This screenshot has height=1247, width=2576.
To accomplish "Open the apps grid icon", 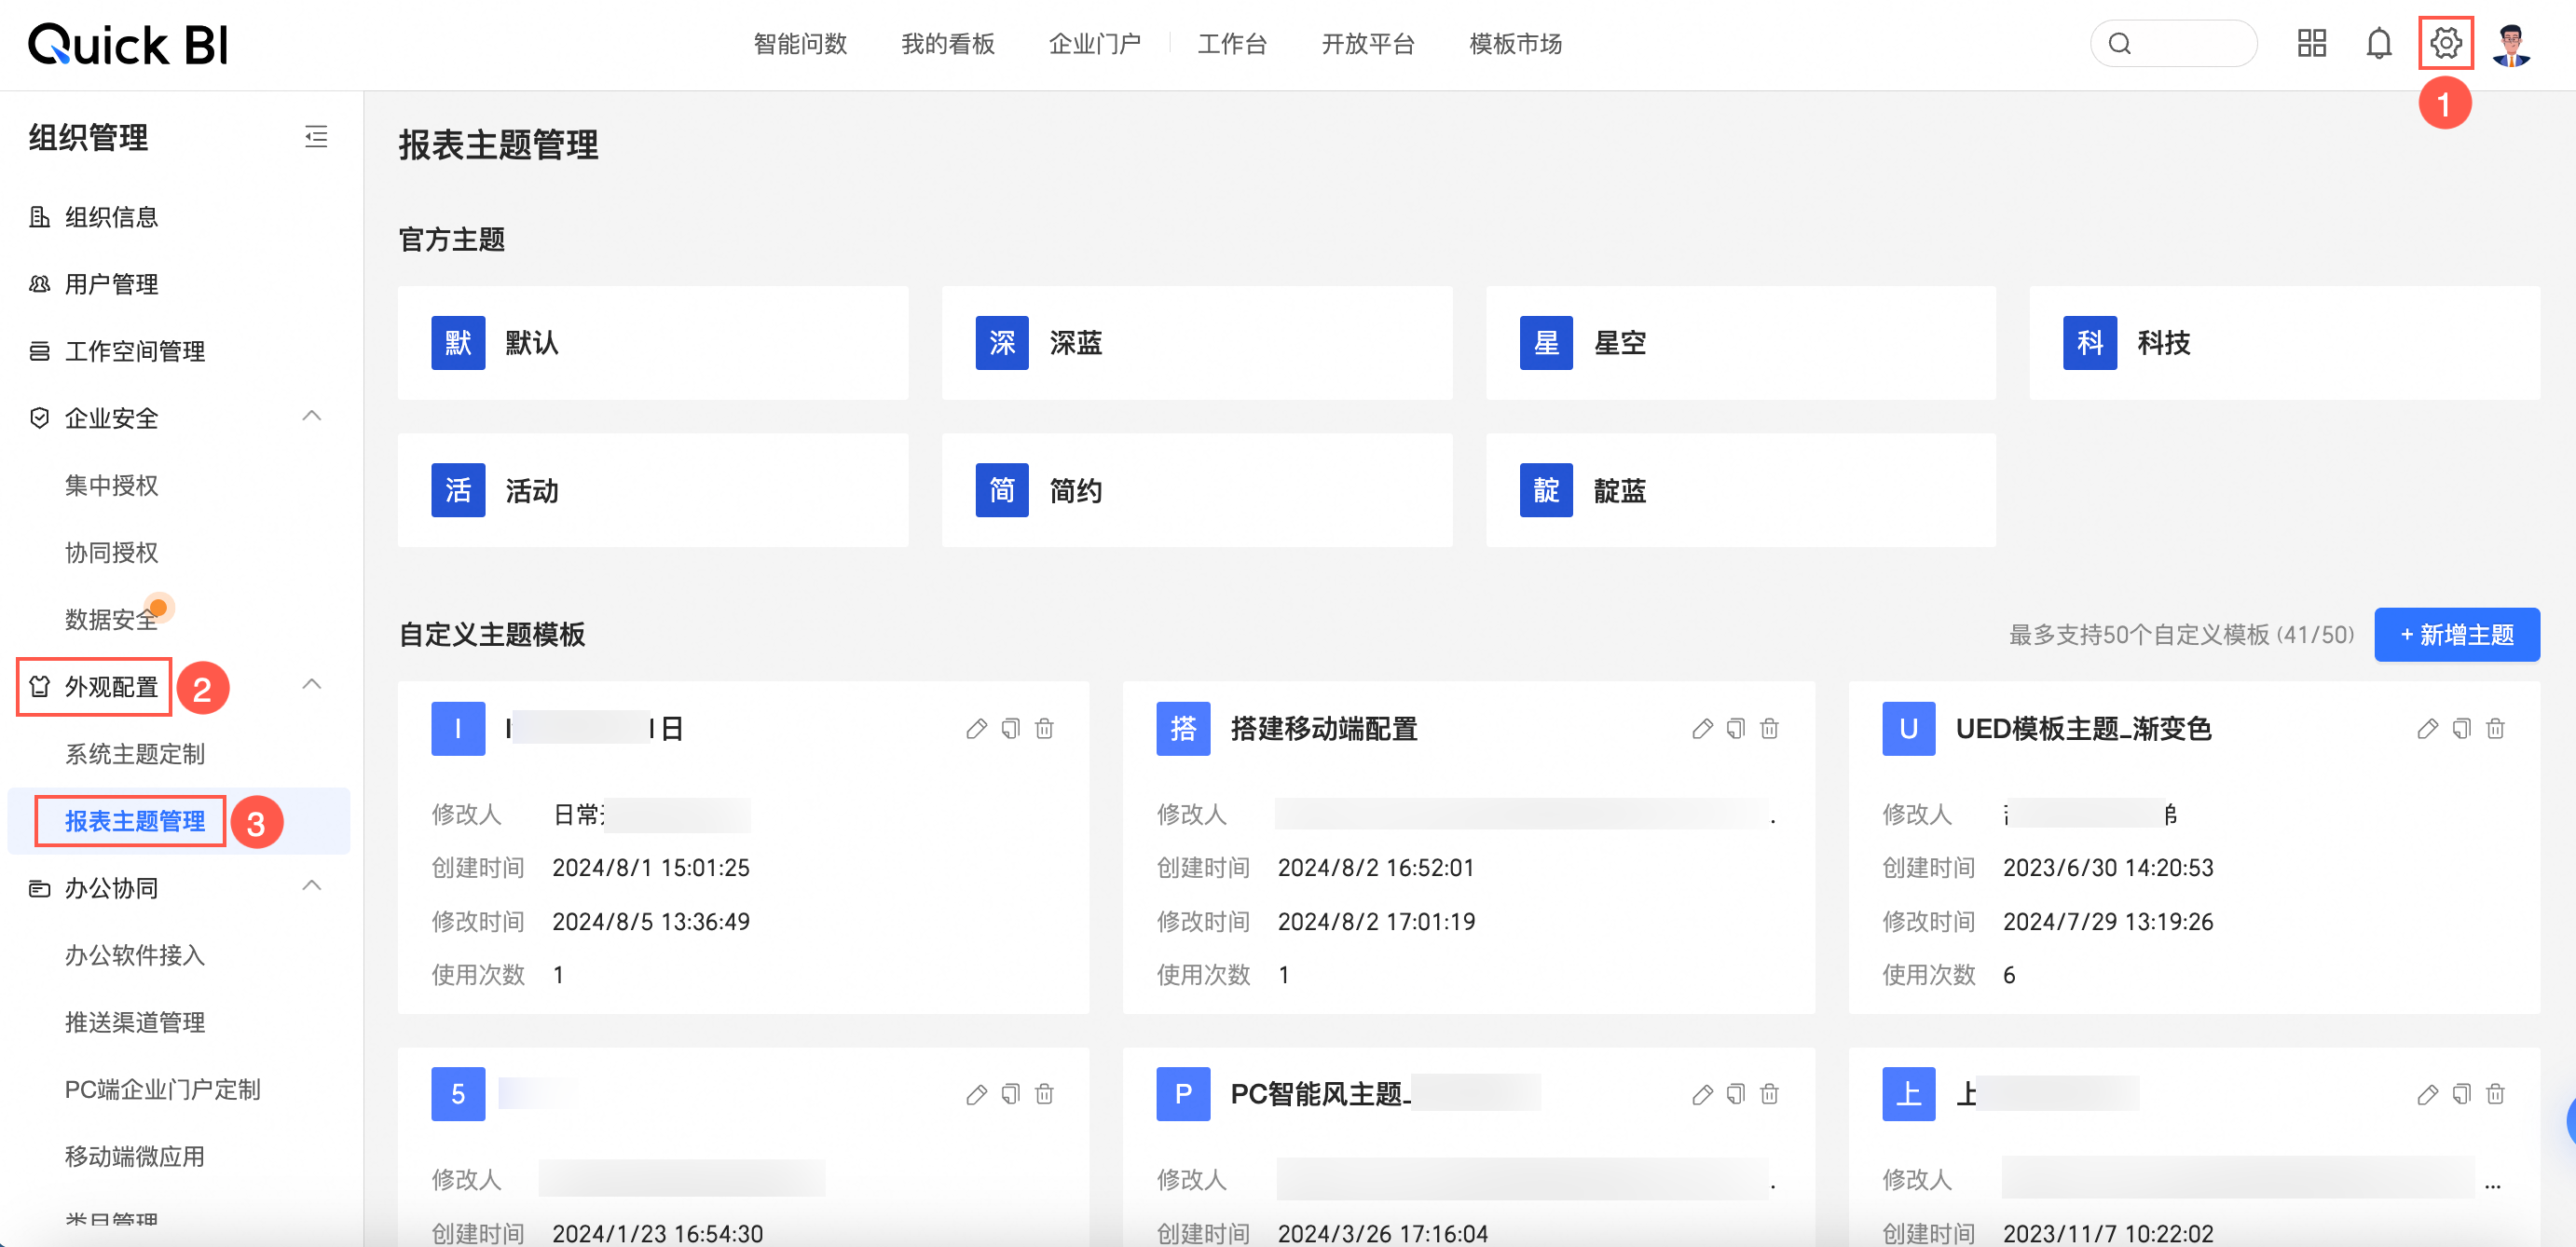I will [2311, 43].
